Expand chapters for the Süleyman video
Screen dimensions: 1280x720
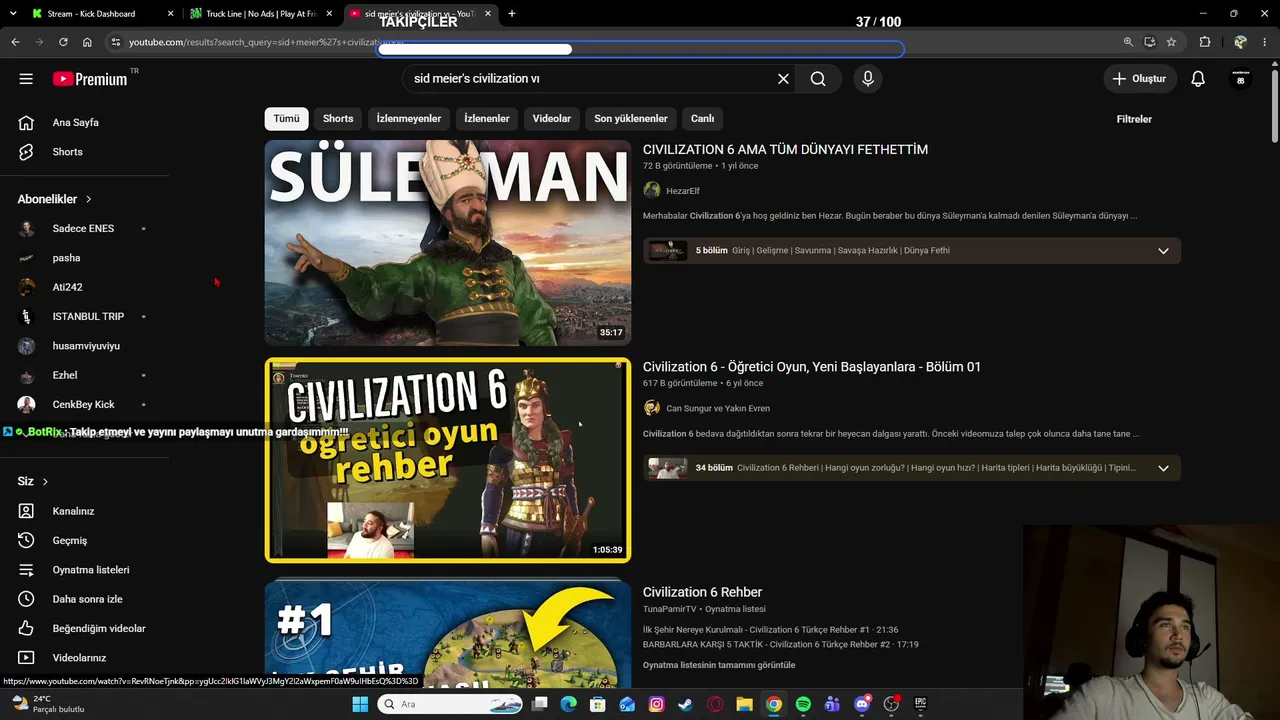(1163, 251)
